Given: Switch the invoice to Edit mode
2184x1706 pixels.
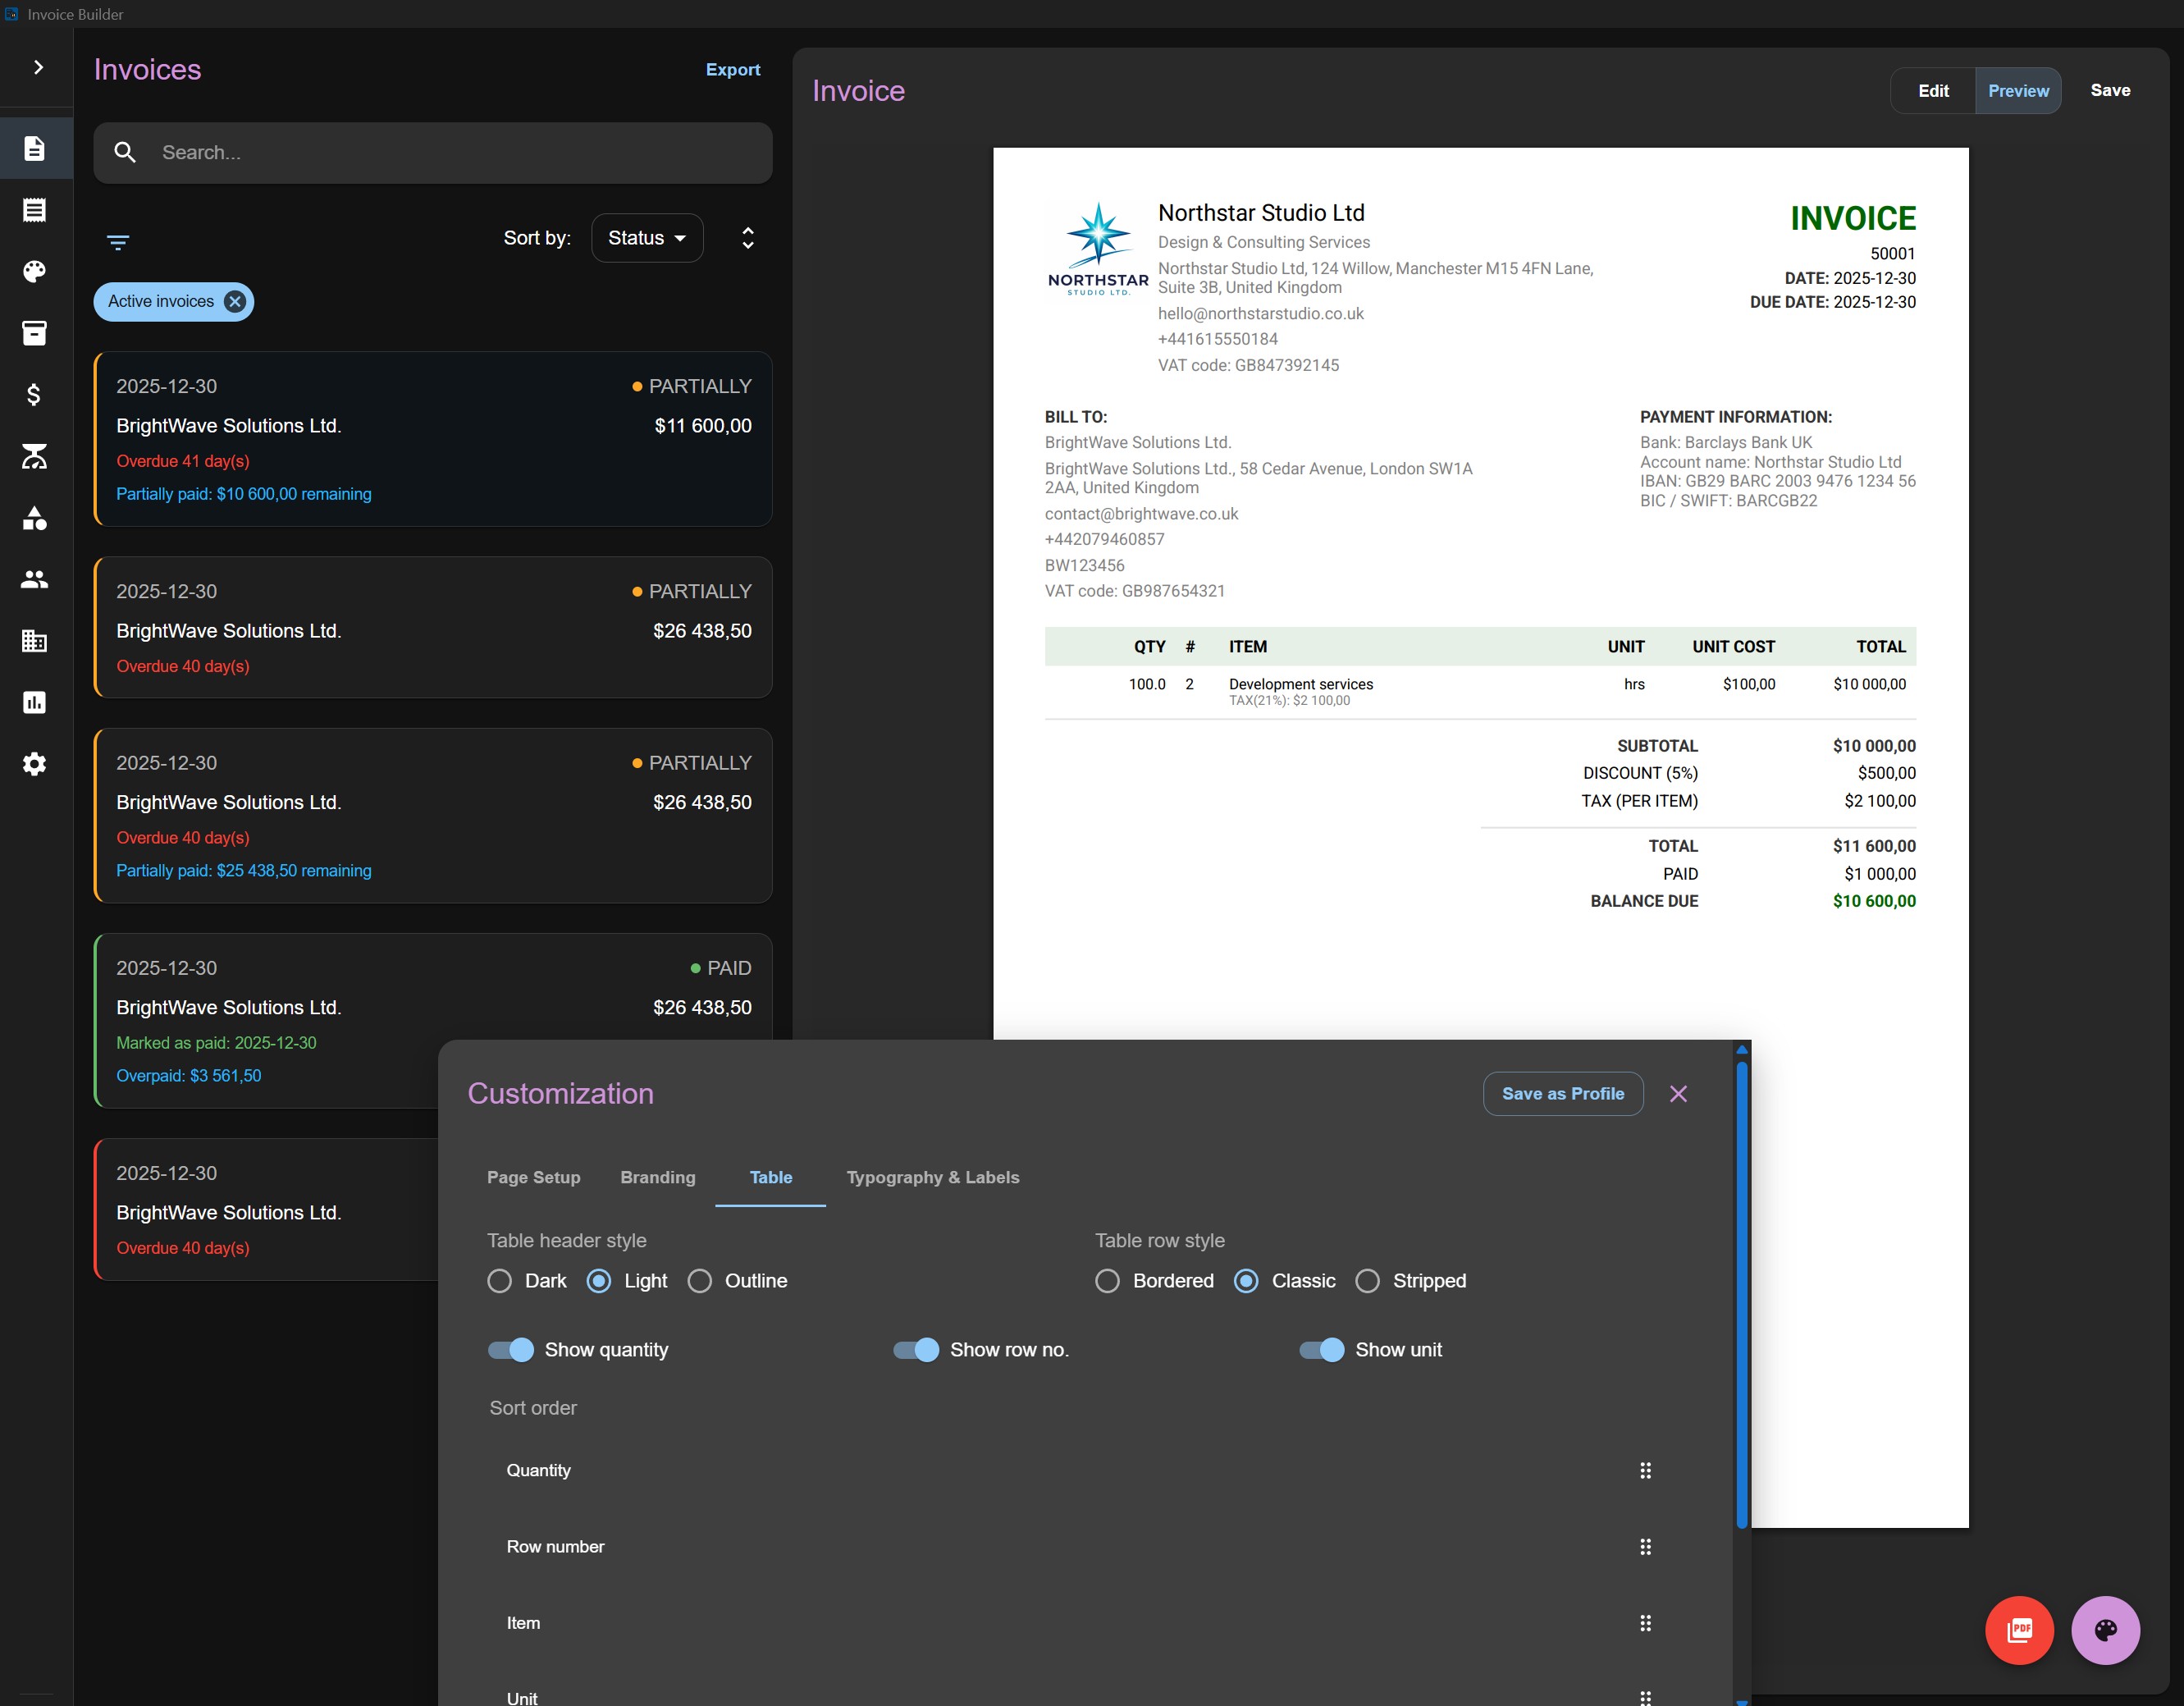Looking at the screenshot, I should click(1933, 91).
